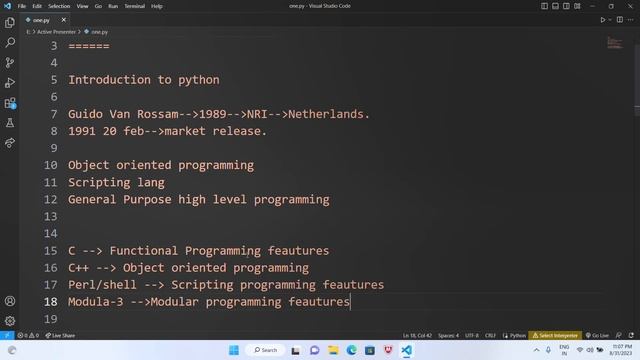Image resolution: width=640 pixels, height=360 pixels.
Task: Open the Help menu
Action: [157, 6]
